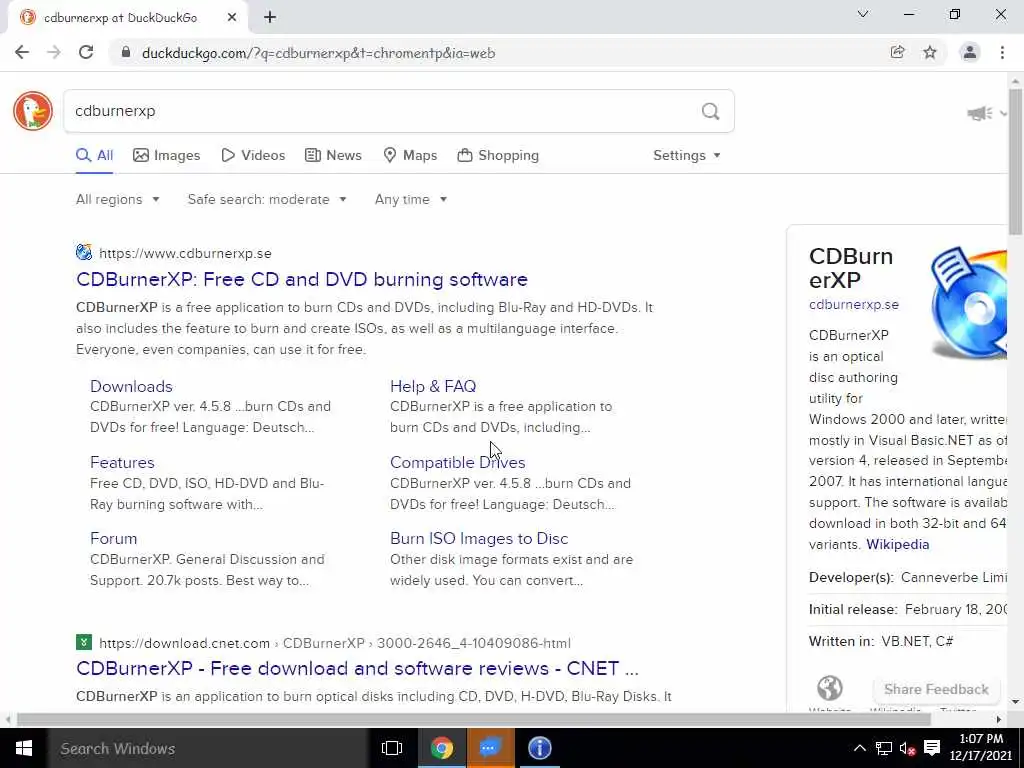Viewport: 1024px width, 768px height.
Task: Open a new browser tab
Action: pyautogui.click(x=270, y=17)
